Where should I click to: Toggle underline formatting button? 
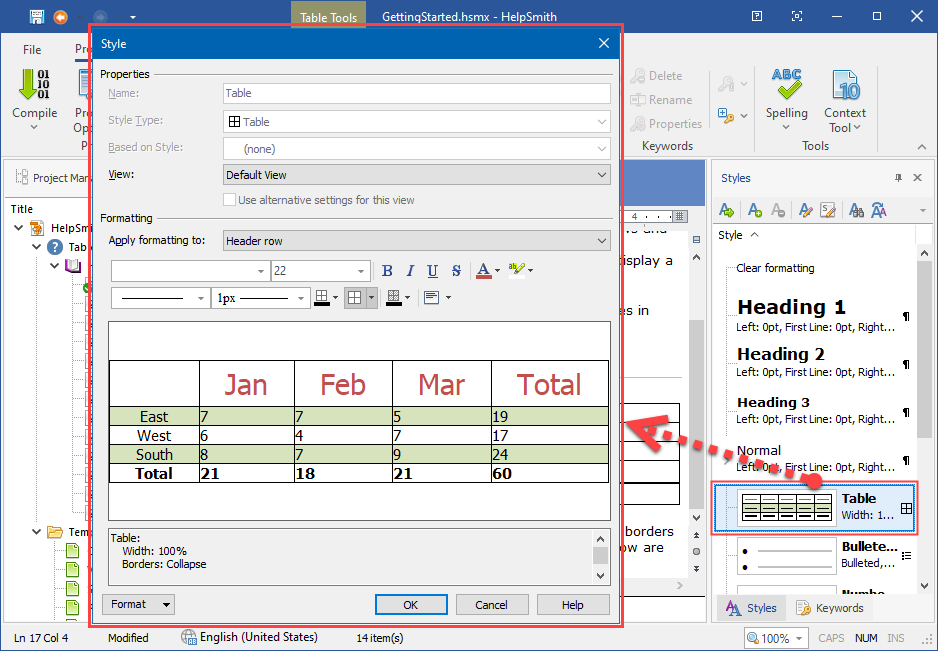433,271
